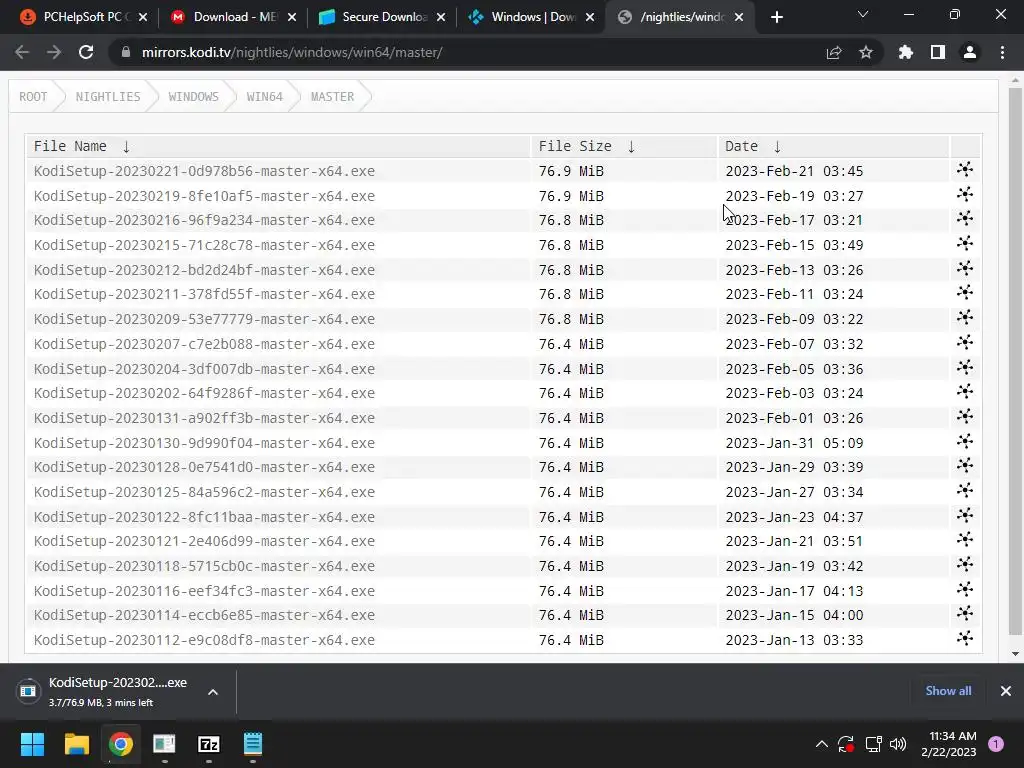
Task: Download KodiSetup-20230219-8fe10af5-master-x64.exe
Action: [x=204, y=196]
